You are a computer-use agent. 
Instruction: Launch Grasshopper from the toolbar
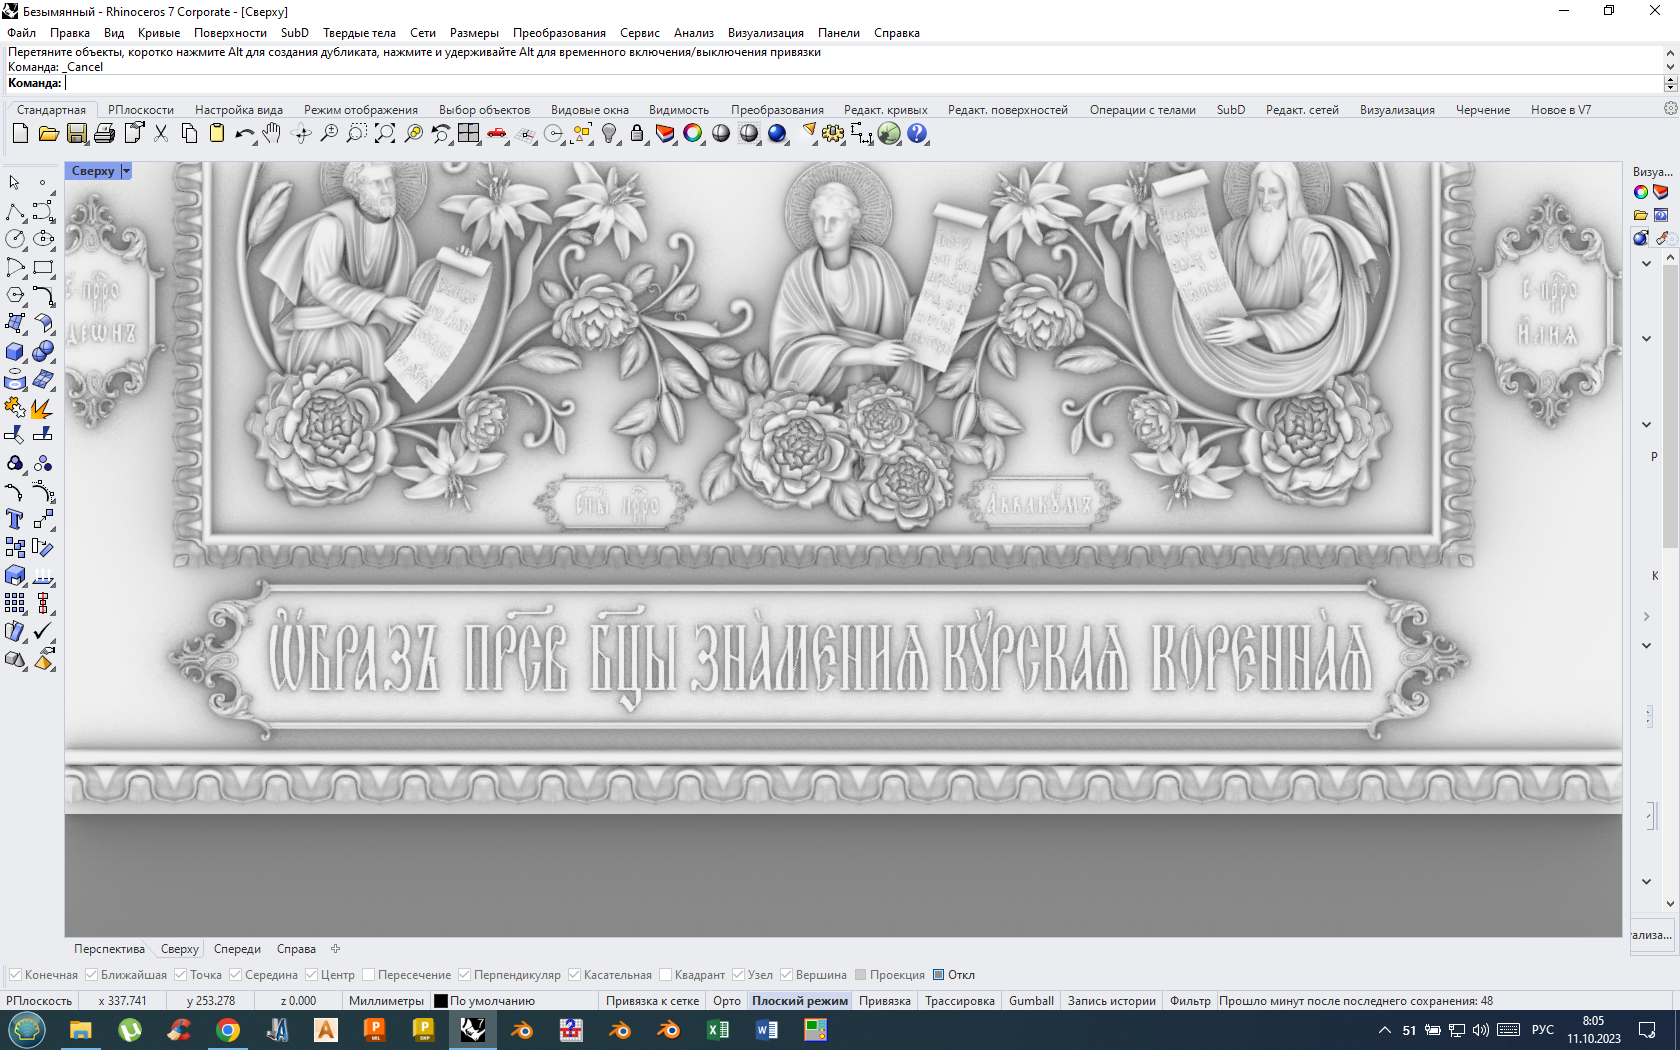(889, 133)
